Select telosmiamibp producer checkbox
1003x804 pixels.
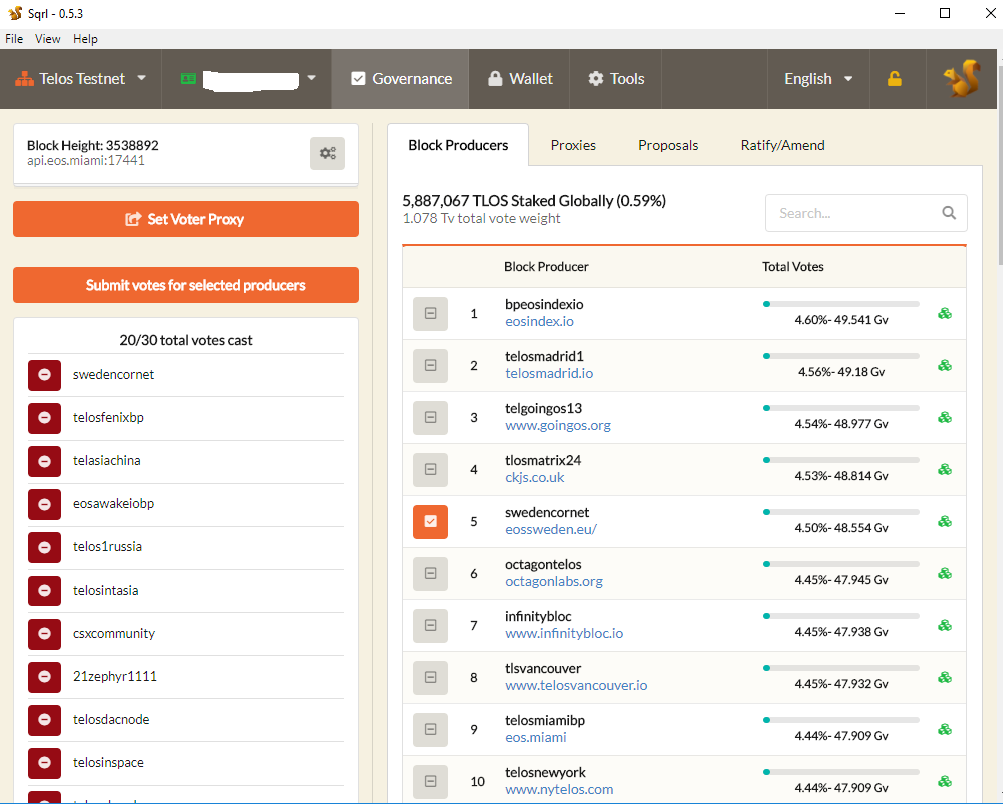(x=430, y=729)
